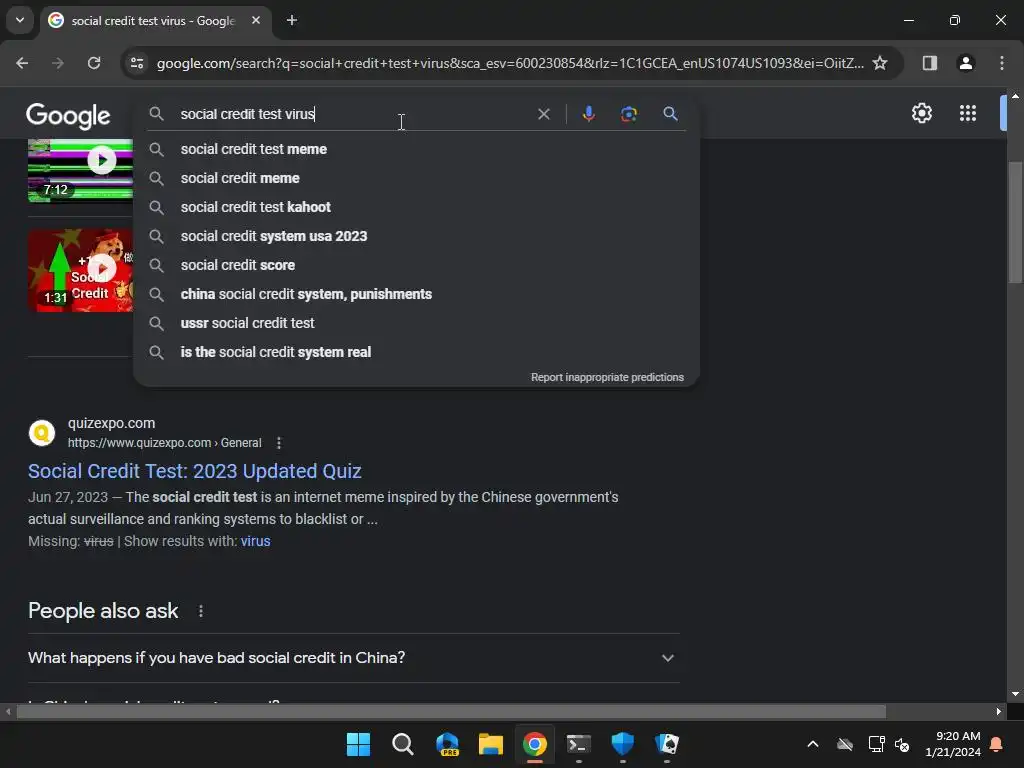Select suggestion 'ussr social credit test'

pyautogui.click(x=417, y=323)
